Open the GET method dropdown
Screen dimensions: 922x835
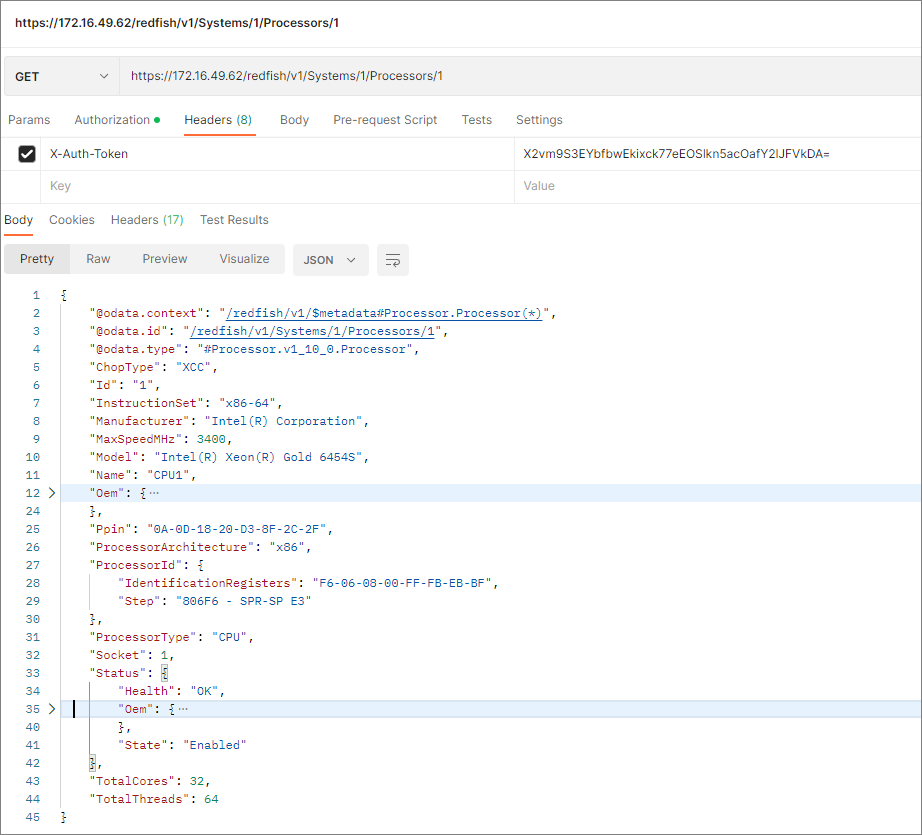pyautogui.click(x=62, y=76)
